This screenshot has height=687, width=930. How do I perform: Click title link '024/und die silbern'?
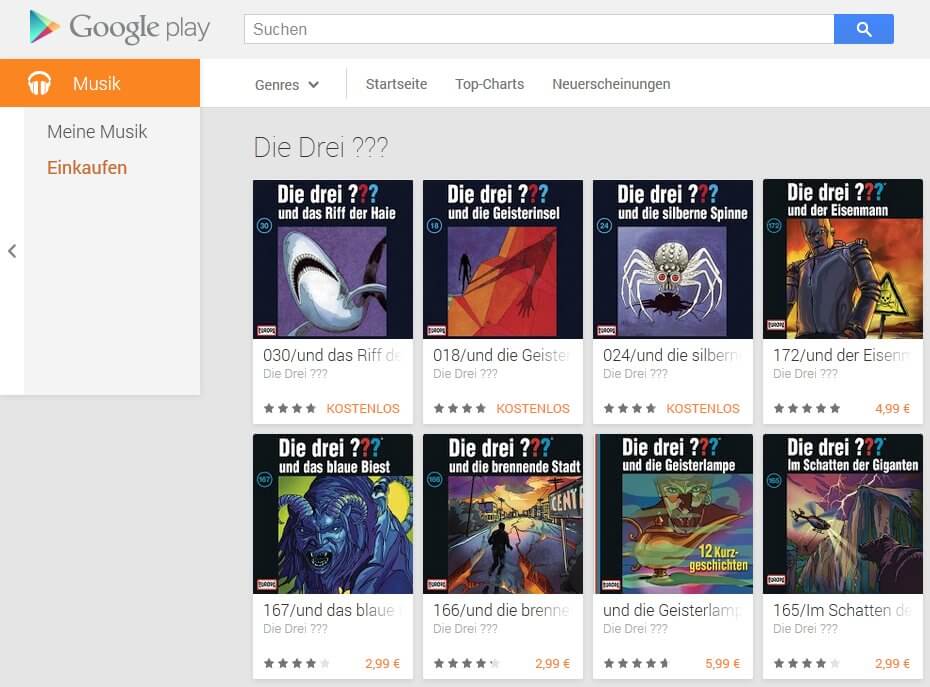click(672, 355)
